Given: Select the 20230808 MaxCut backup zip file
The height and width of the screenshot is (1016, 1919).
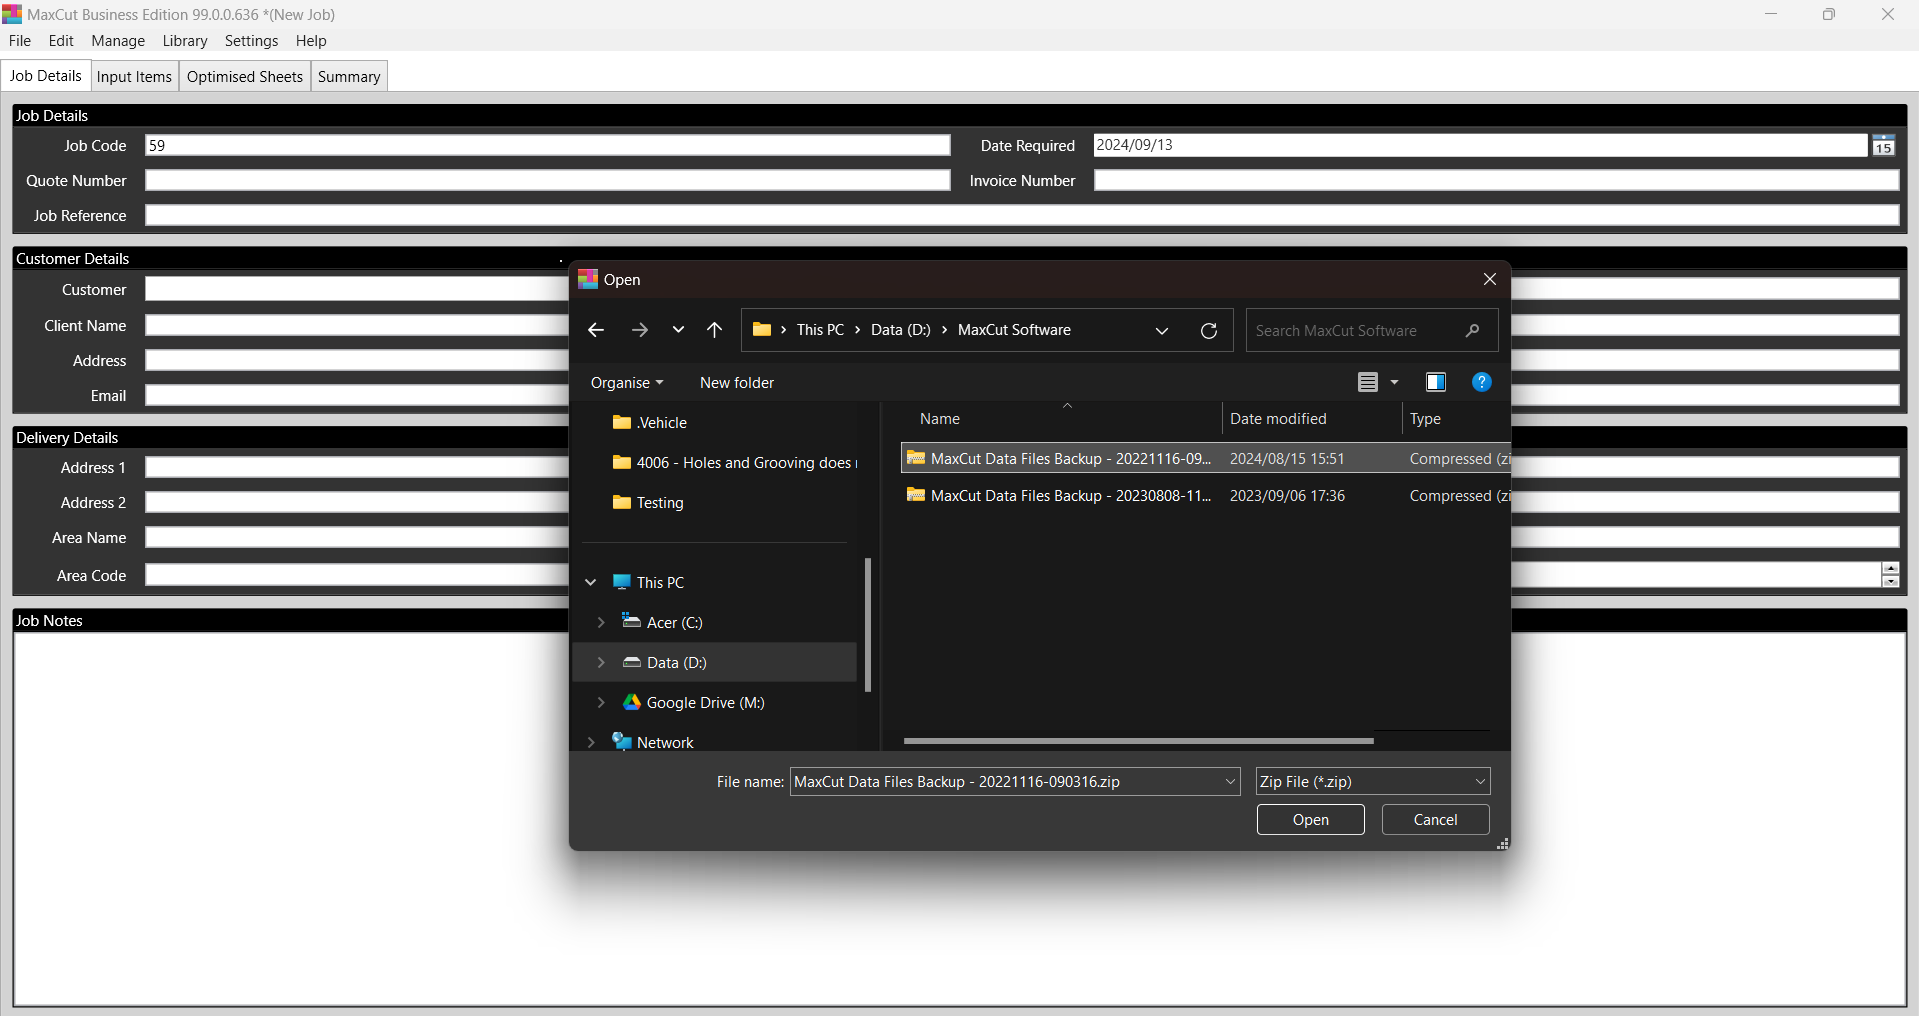Looking at the screenshot, I should click(x=1070, y=496).
